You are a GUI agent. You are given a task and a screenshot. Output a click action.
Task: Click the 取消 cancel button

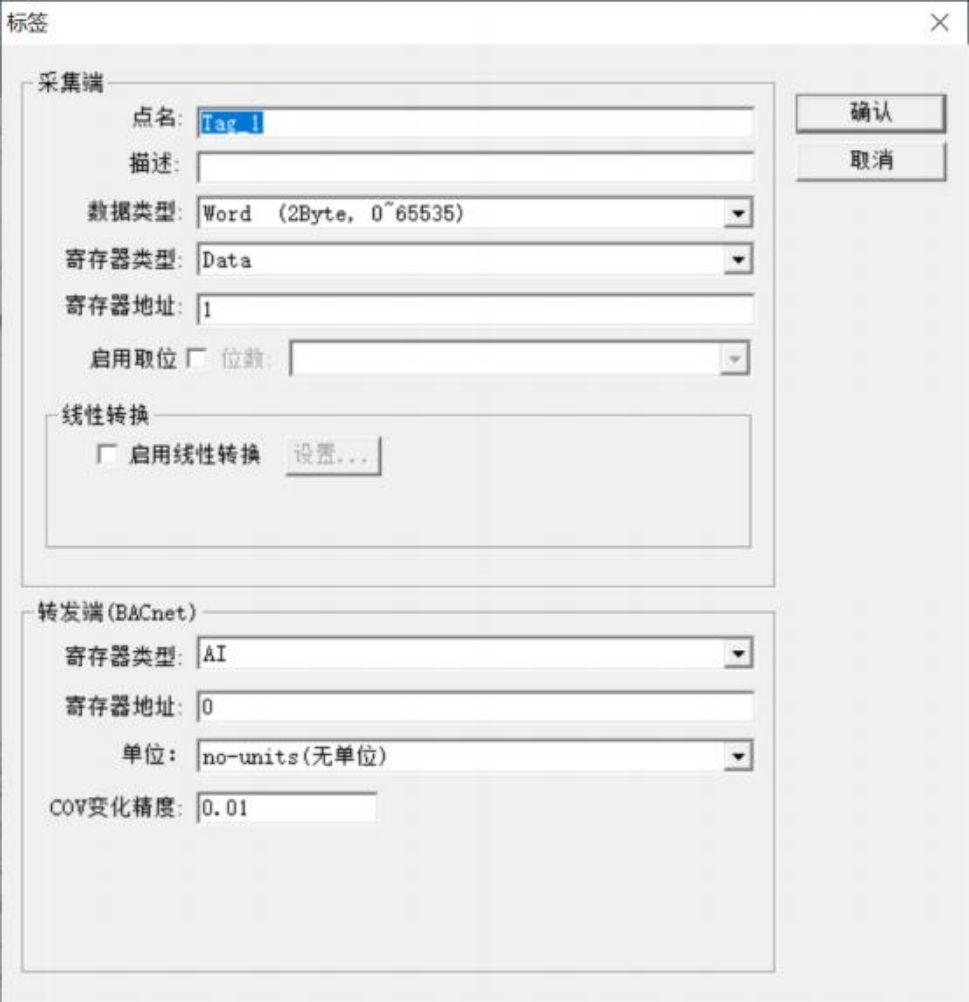coord(871,160)
